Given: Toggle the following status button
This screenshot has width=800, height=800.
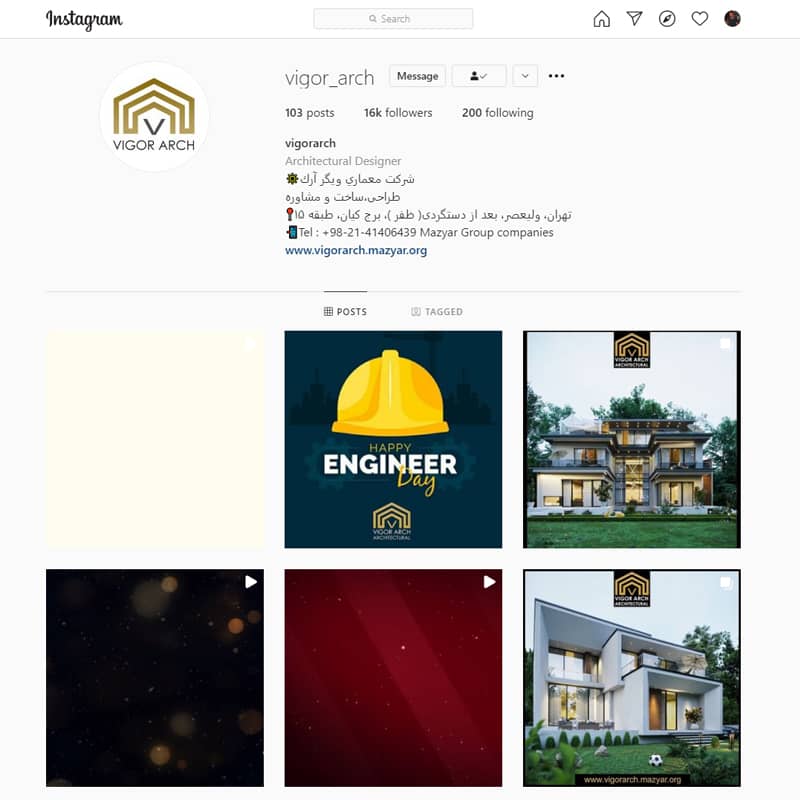Looking at the screenshot, I should pos(479,76).
